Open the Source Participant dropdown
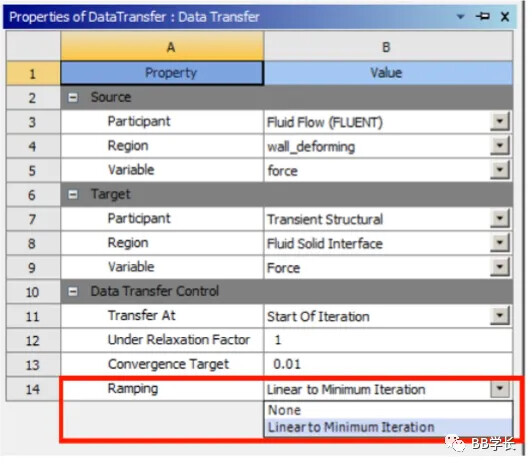The height and width of the screenshot is (467, 532). coord(500,122)
